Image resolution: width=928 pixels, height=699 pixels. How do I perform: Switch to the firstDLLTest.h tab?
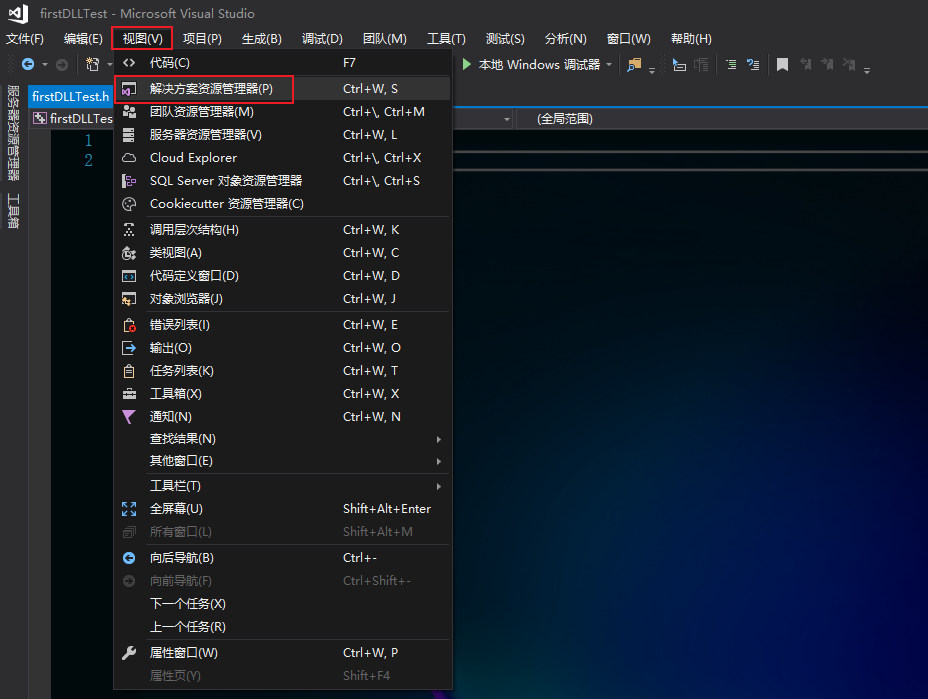pos(70,97)
